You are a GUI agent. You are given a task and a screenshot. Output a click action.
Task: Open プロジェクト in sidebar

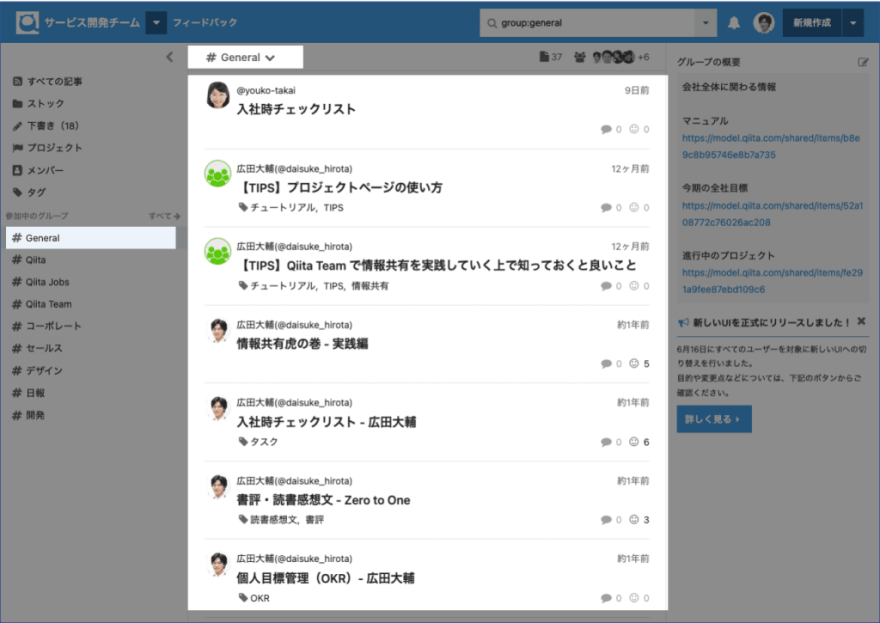coord(48,148)
